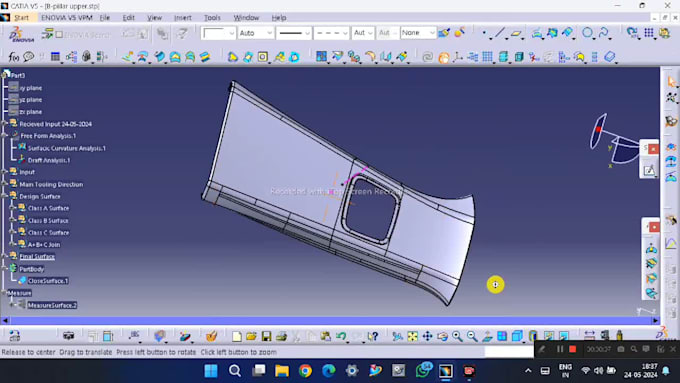Stop the screen recording

pyautogui.click(x=572, y=349)
